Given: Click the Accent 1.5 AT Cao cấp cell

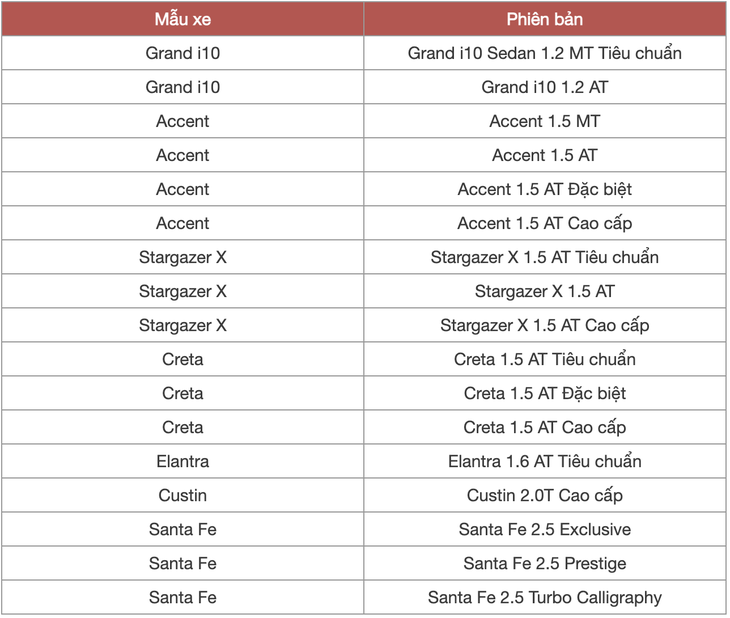Looking at the screenshot, I should (x=545, y=223).
